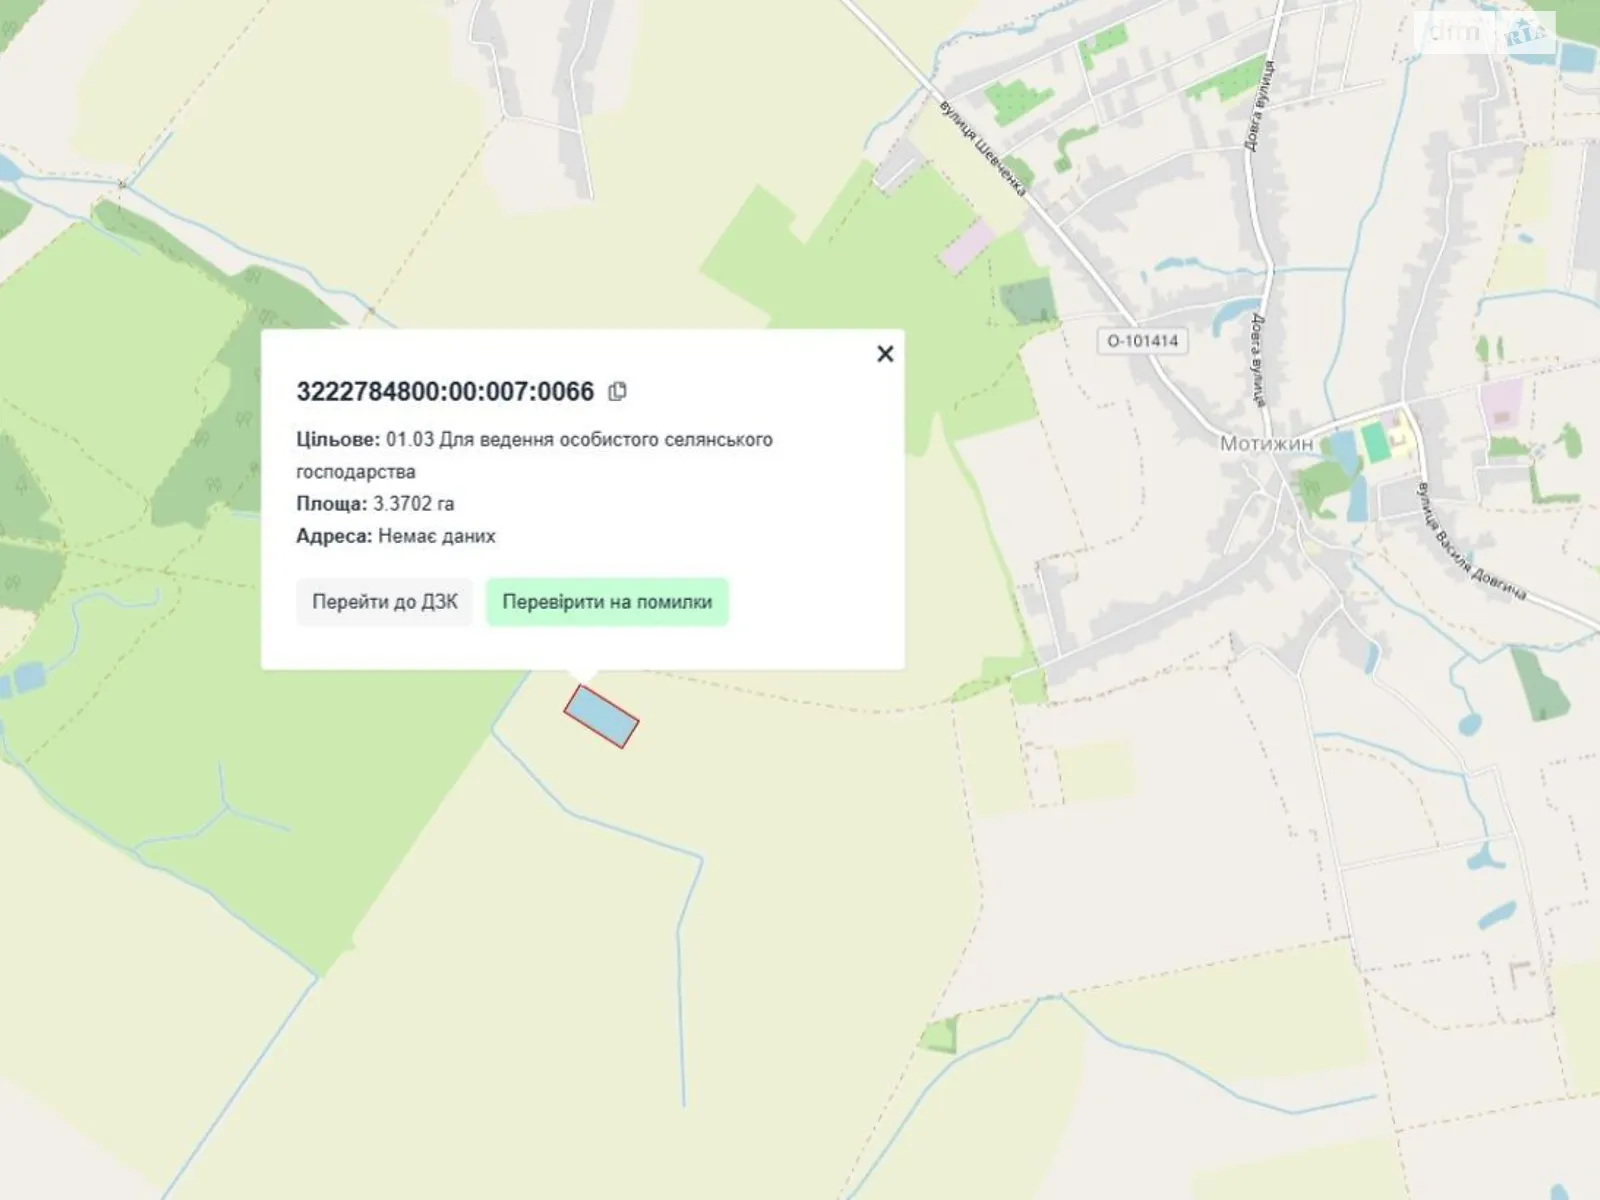
Task: Click the green sports field in Мотижин center
Action: (1376, 442)
